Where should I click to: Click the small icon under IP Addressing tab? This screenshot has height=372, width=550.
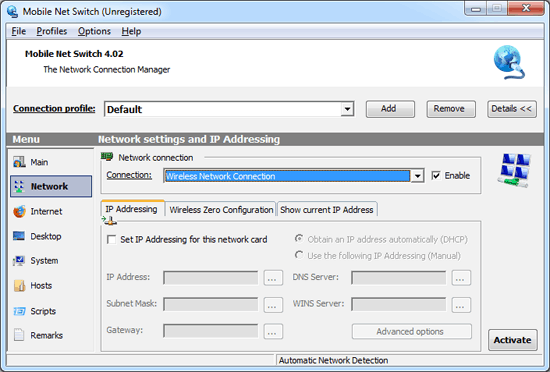tap(109, 221)
